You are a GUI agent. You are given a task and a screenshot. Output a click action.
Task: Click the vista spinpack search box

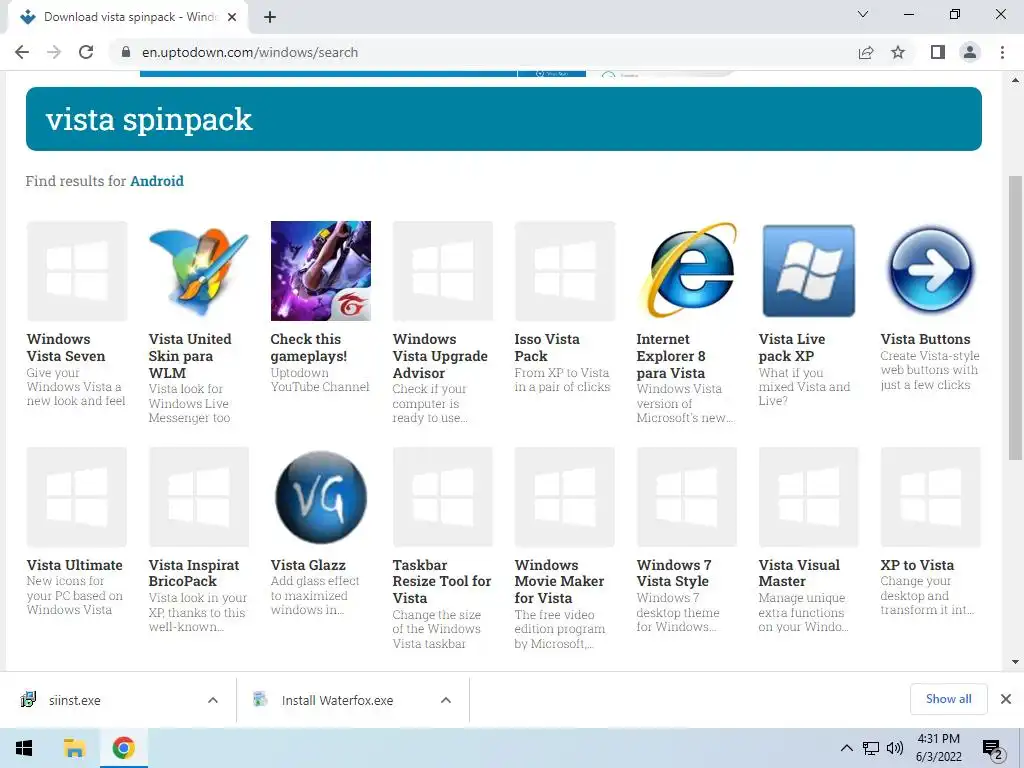tap(504, 119)
